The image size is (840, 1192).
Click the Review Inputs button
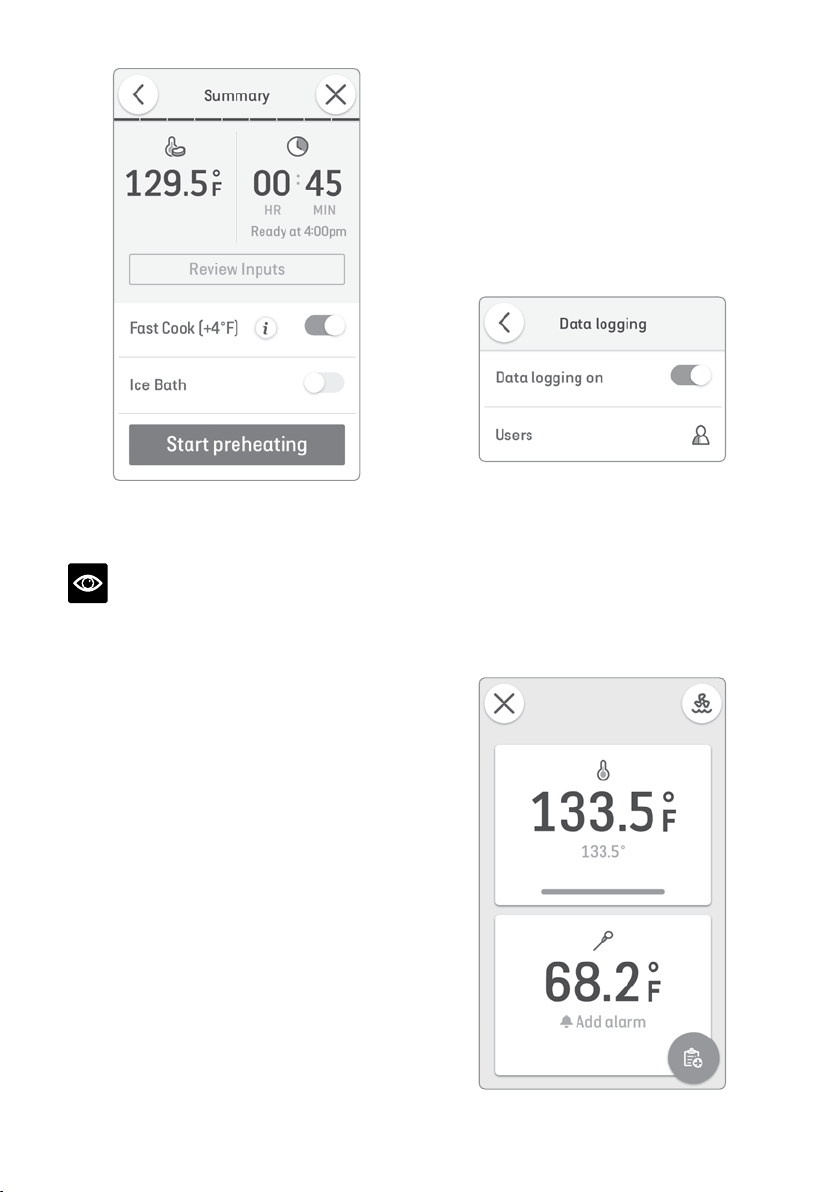click(x=236, y=269)
